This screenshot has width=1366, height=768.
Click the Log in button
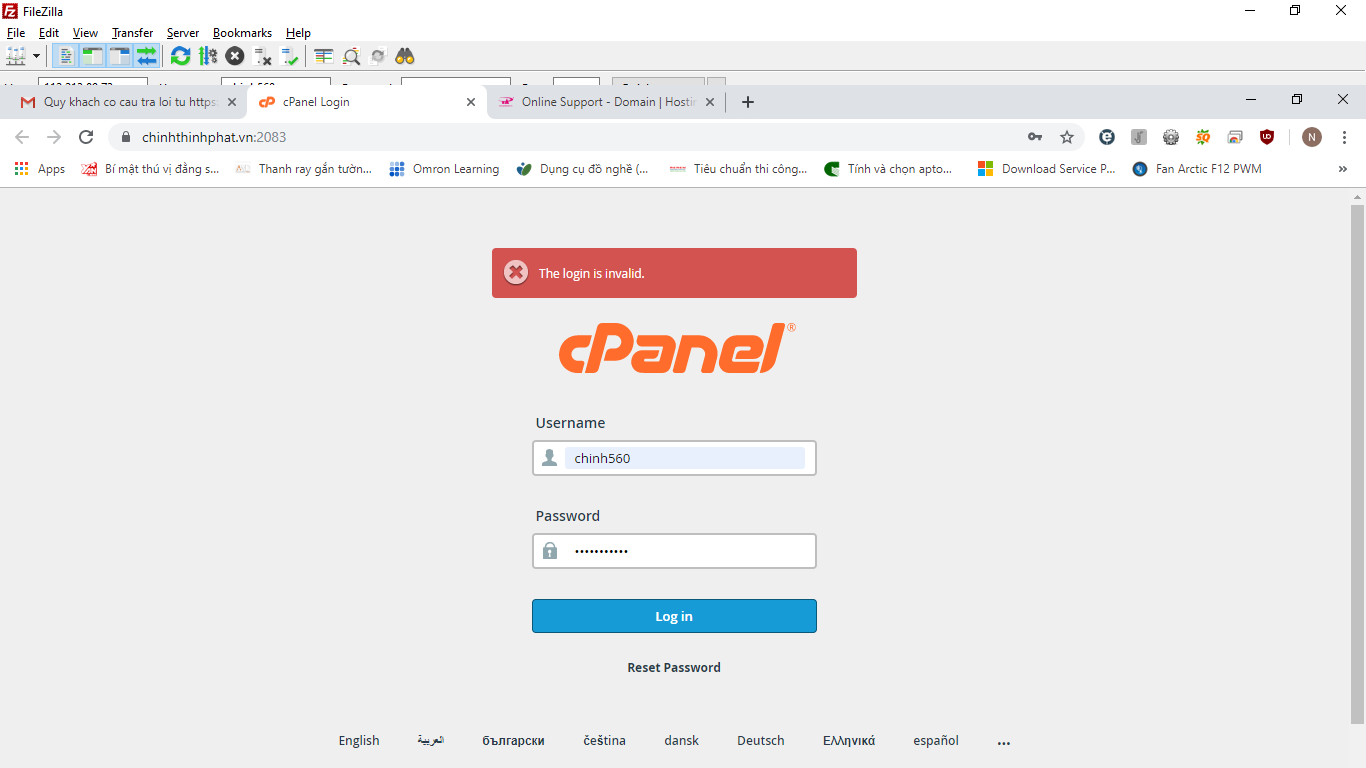click(x=674, y=616)
